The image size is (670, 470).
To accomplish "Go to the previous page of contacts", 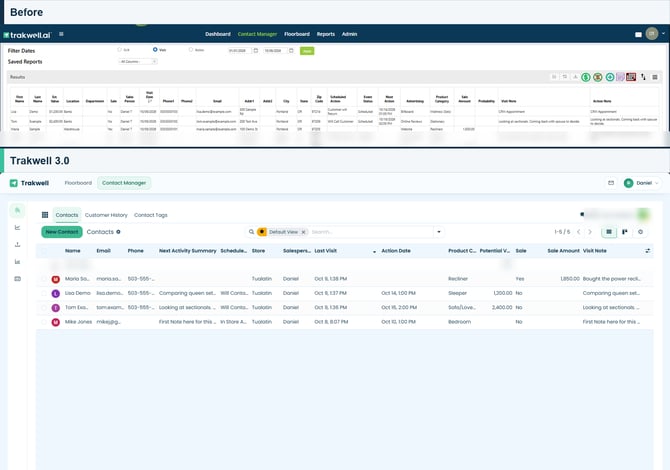I will pos(579,232).
